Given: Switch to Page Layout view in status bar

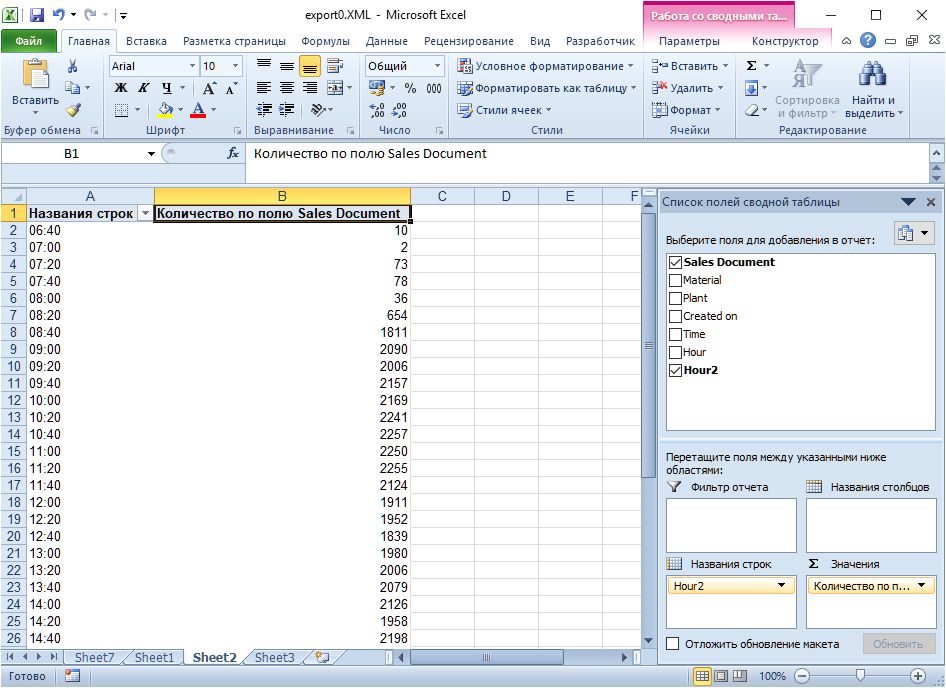Looking at the screenshot, I should point(722,676).
